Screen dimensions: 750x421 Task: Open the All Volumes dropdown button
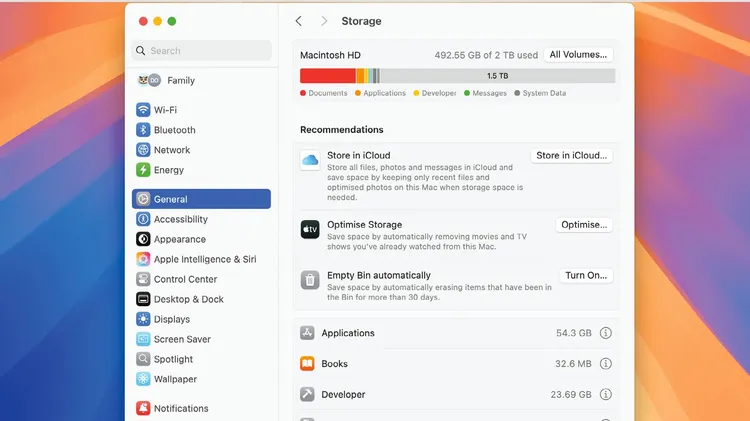tap(579, 55)
